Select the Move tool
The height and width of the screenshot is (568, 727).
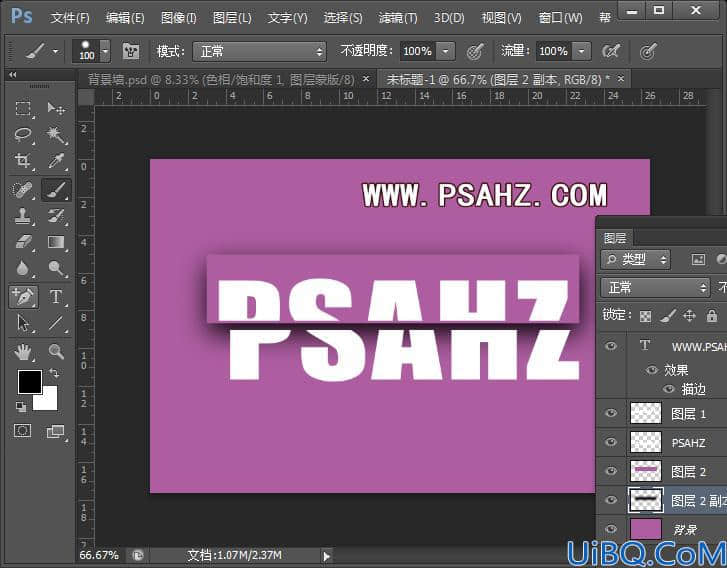56,108
